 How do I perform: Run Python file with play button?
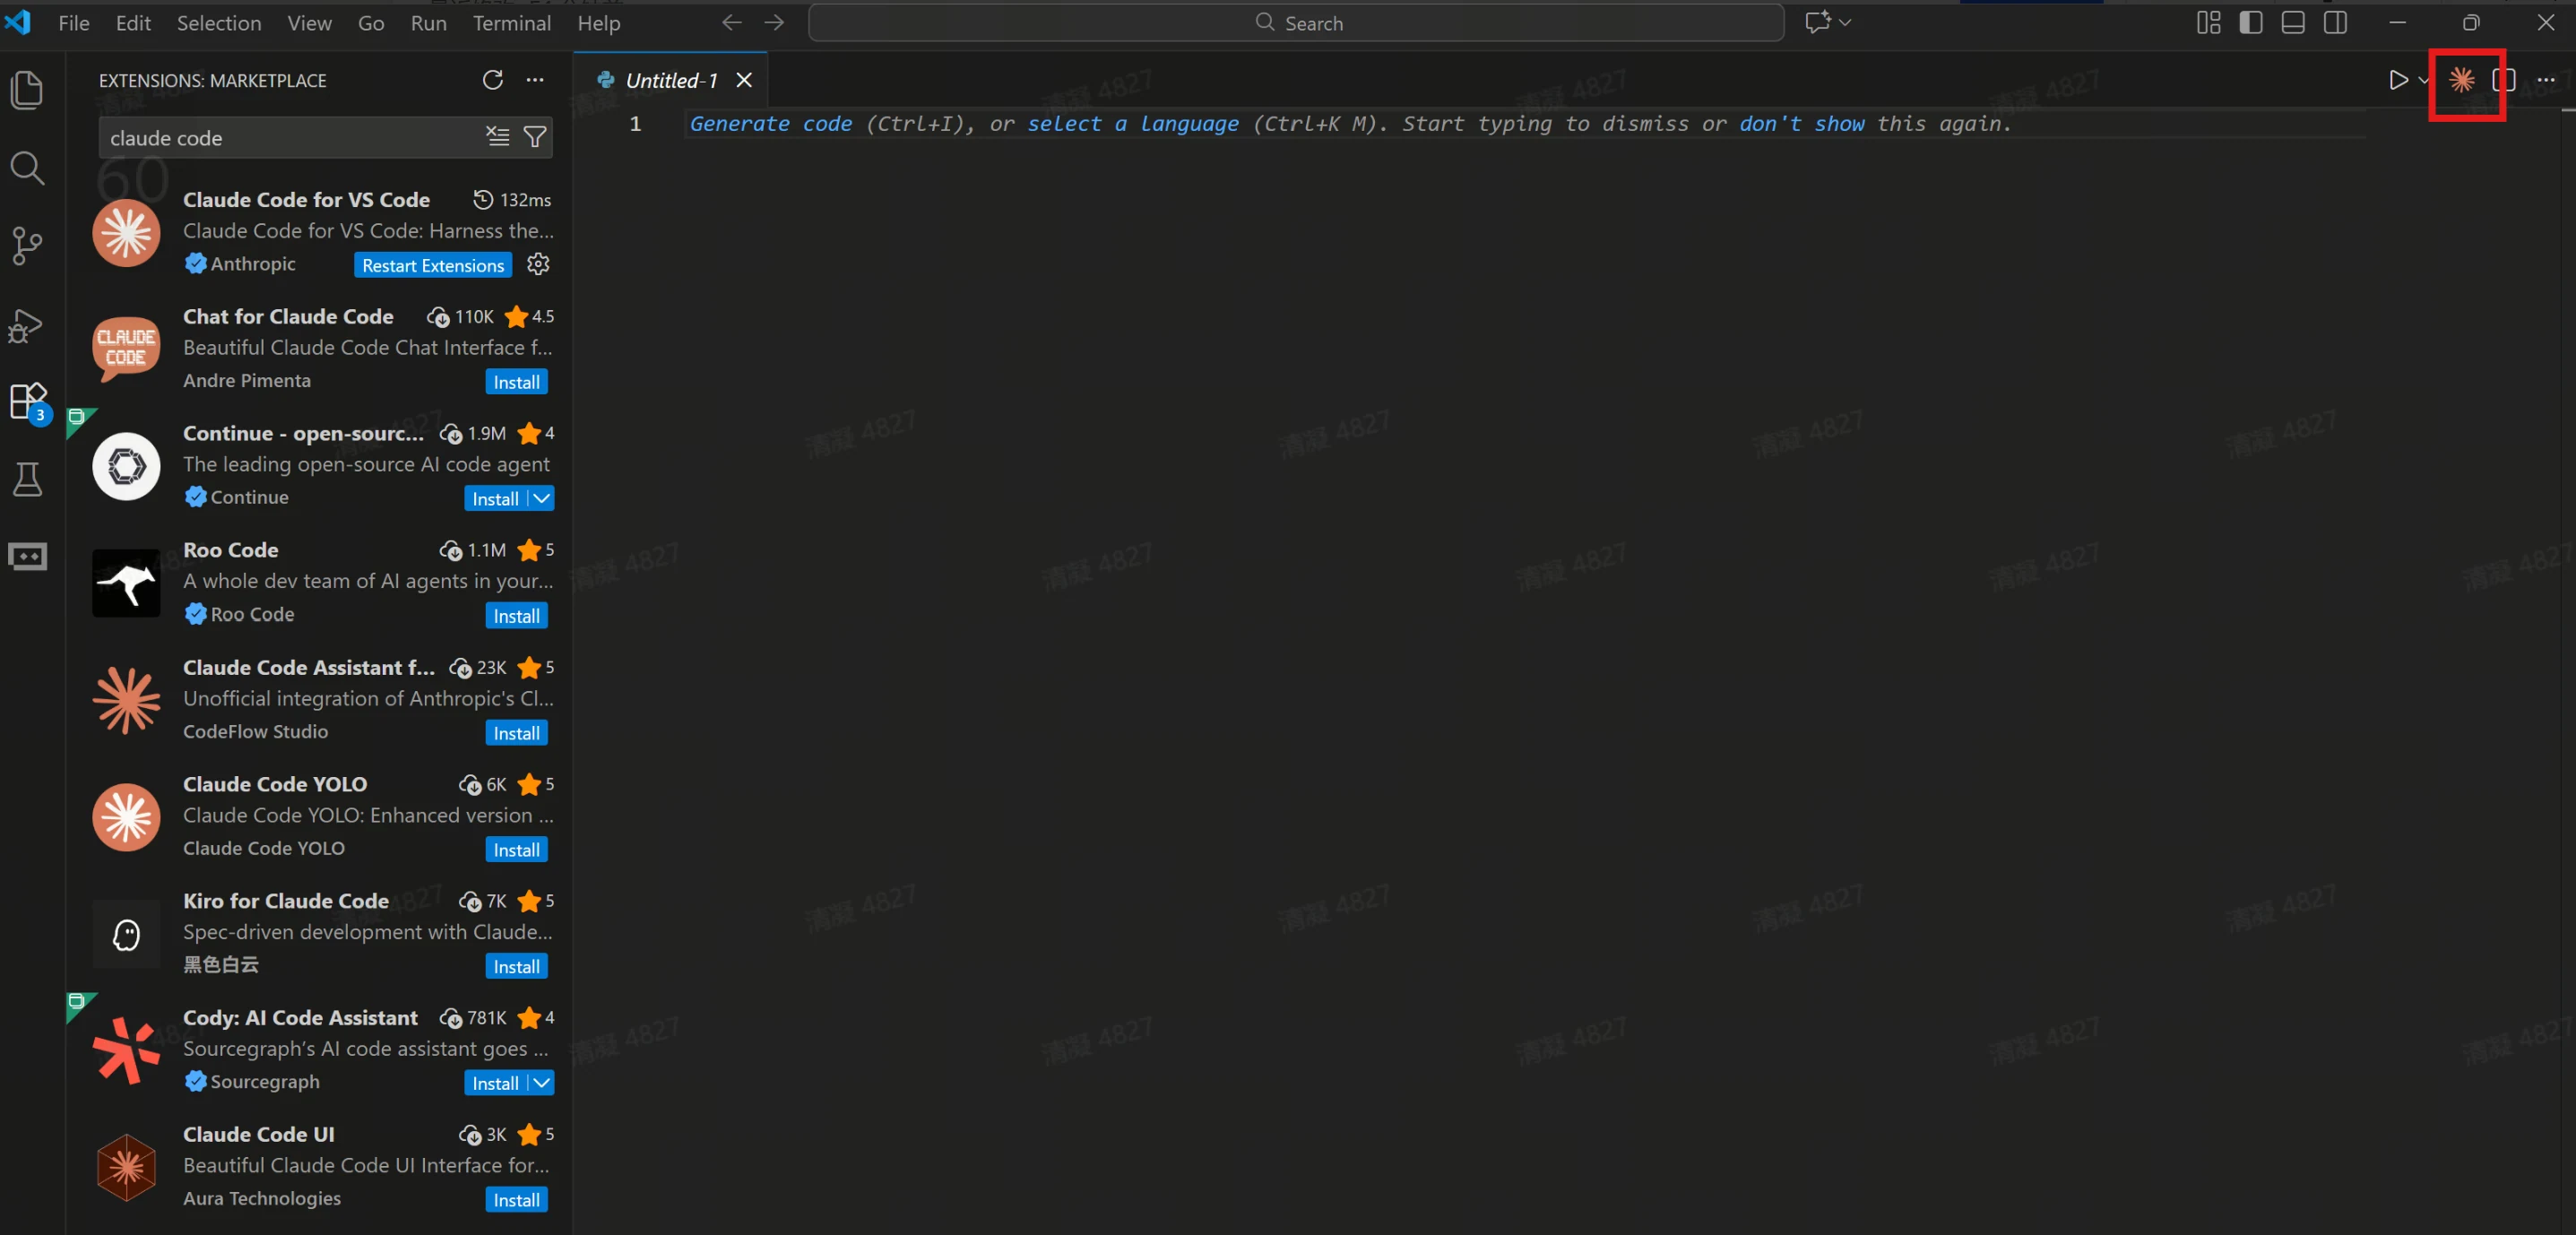pos(2398,80)
